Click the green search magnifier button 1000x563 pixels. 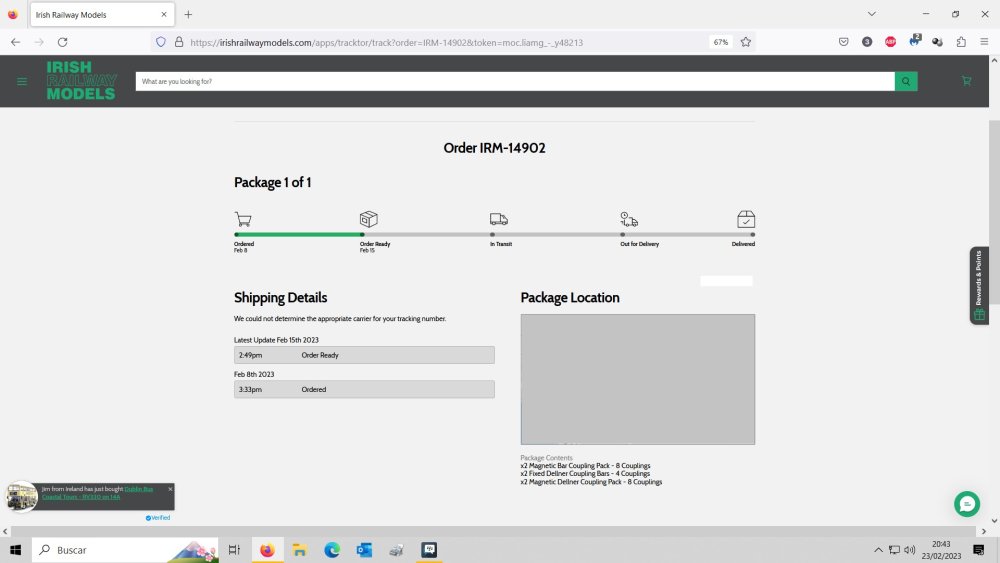coord(906,81)
